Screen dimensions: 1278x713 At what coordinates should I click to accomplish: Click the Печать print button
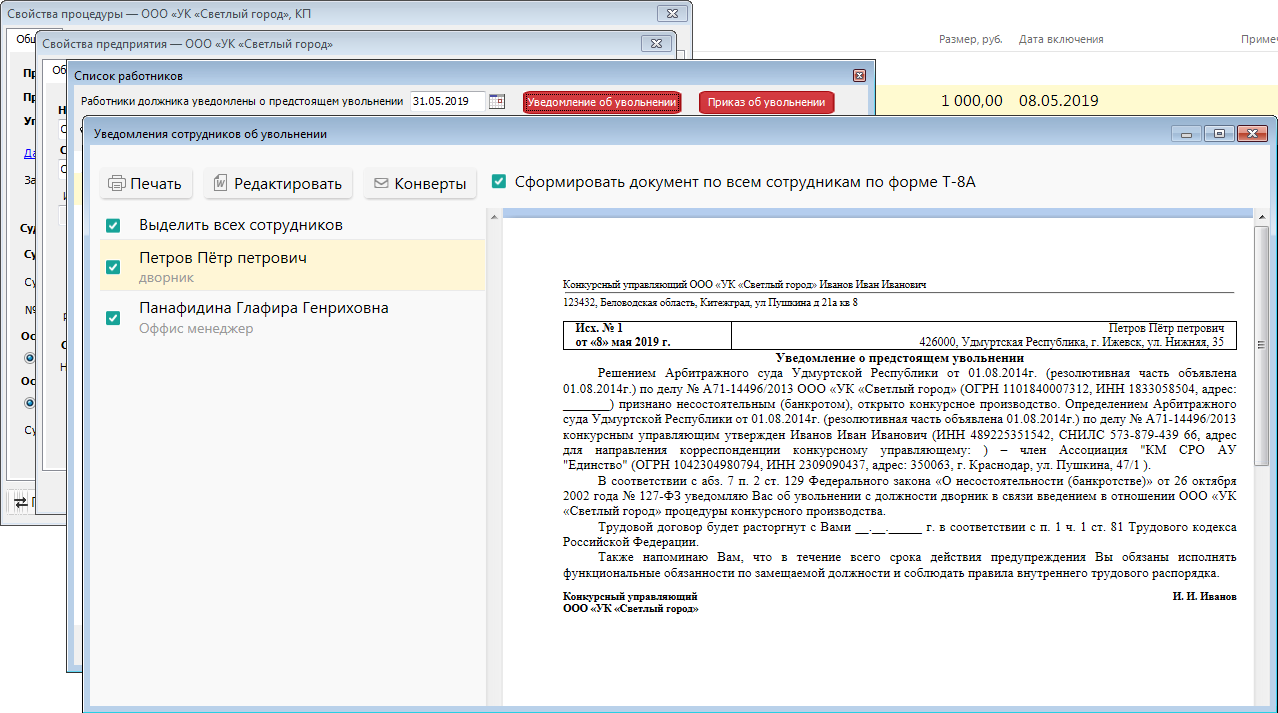point(146,183)
